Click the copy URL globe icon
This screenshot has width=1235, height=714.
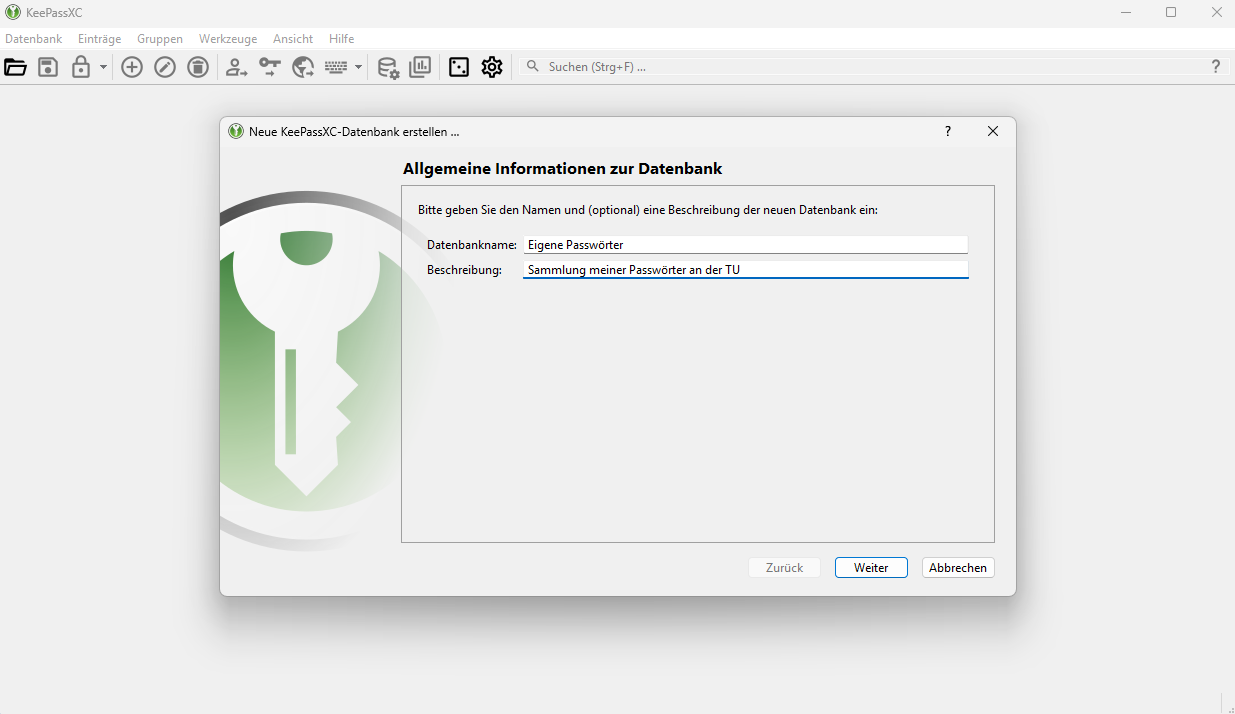click(303, 67)
